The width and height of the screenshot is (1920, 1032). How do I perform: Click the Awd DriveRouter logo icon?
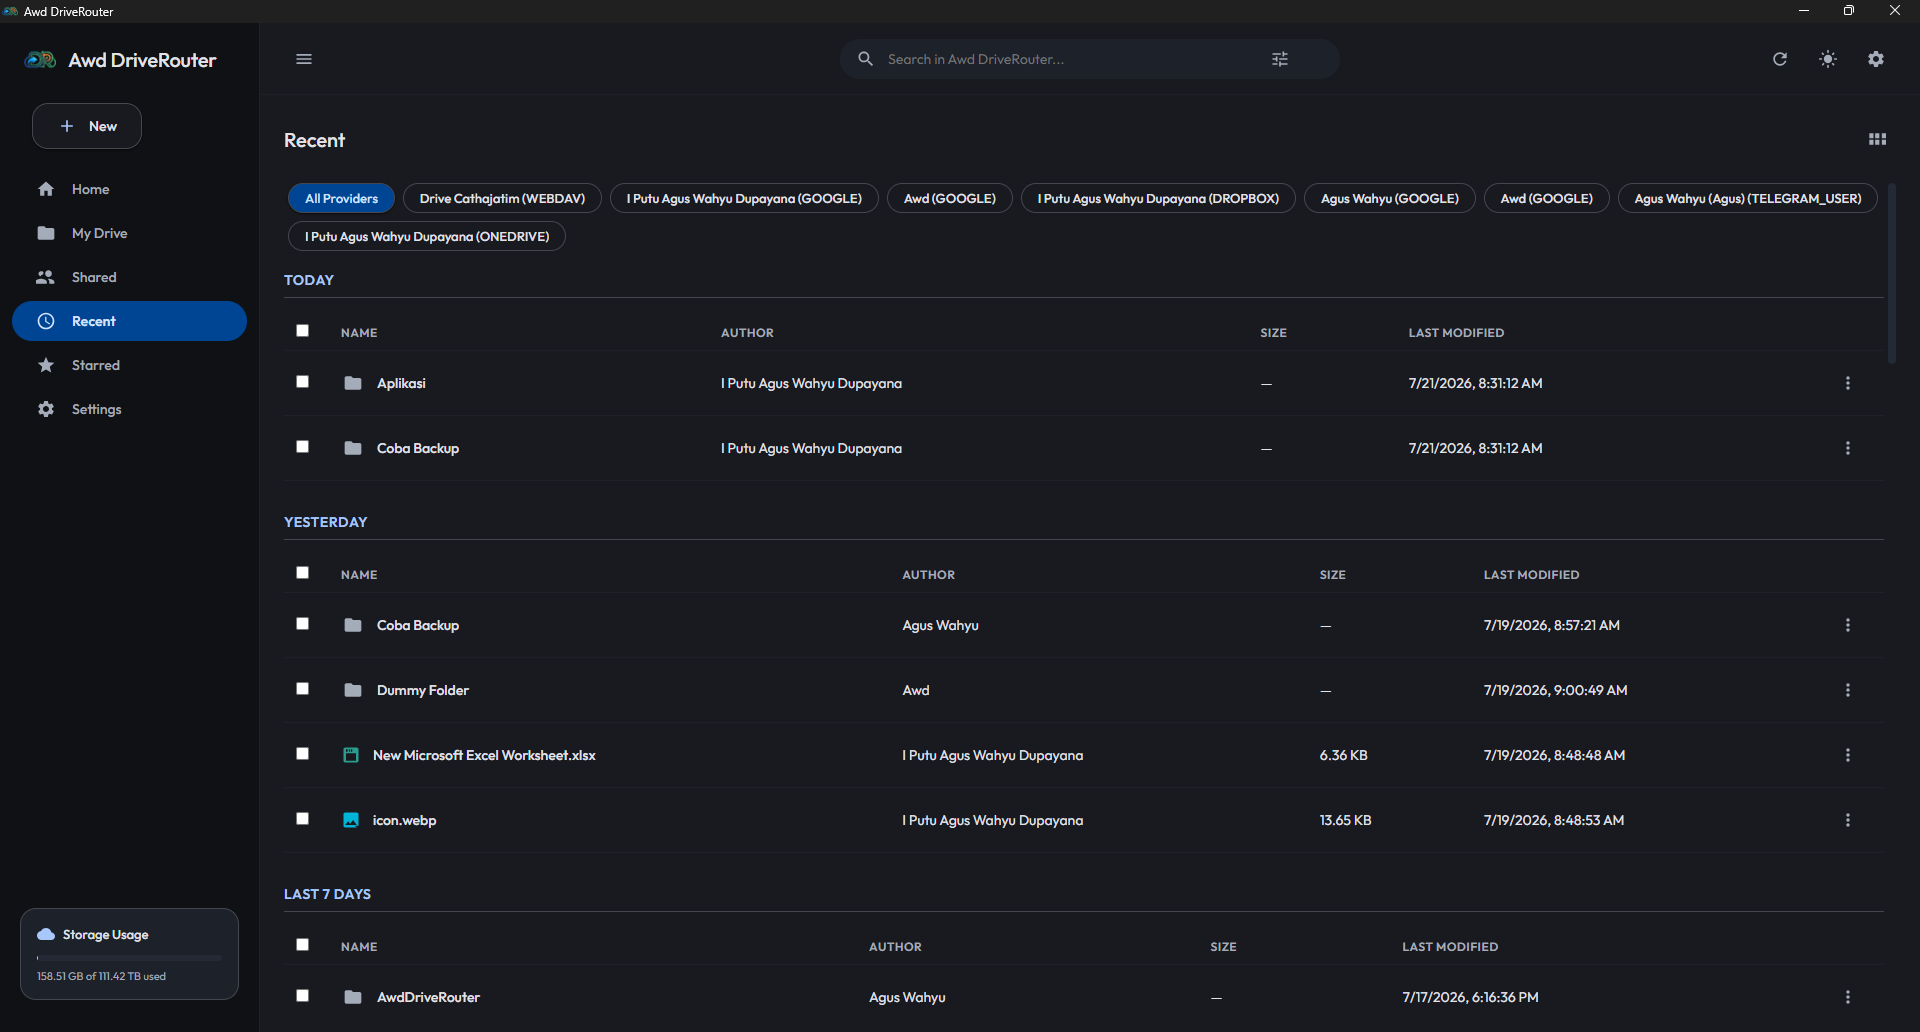40,60
